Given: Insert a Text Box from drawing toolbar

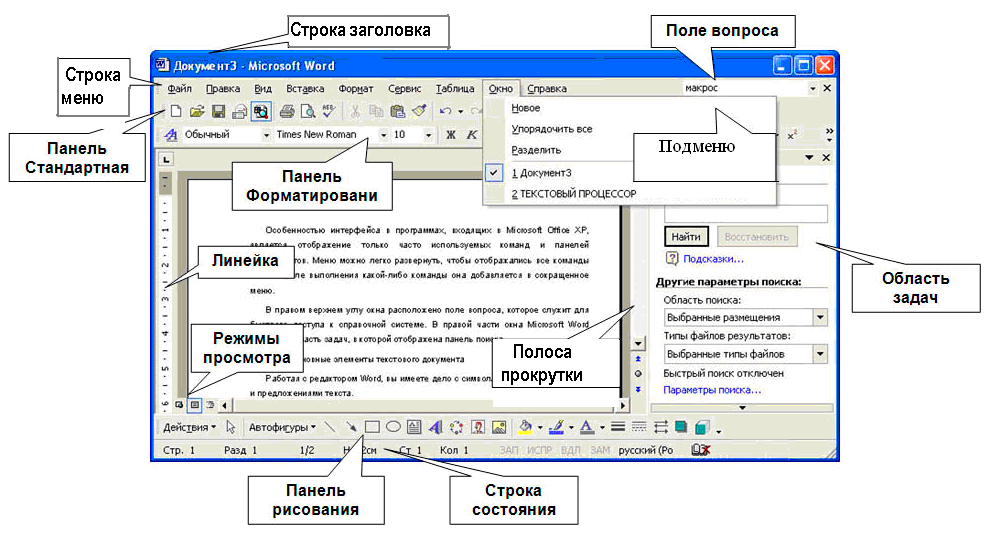Looking at the screenshot, I should [x=414, y=427].
